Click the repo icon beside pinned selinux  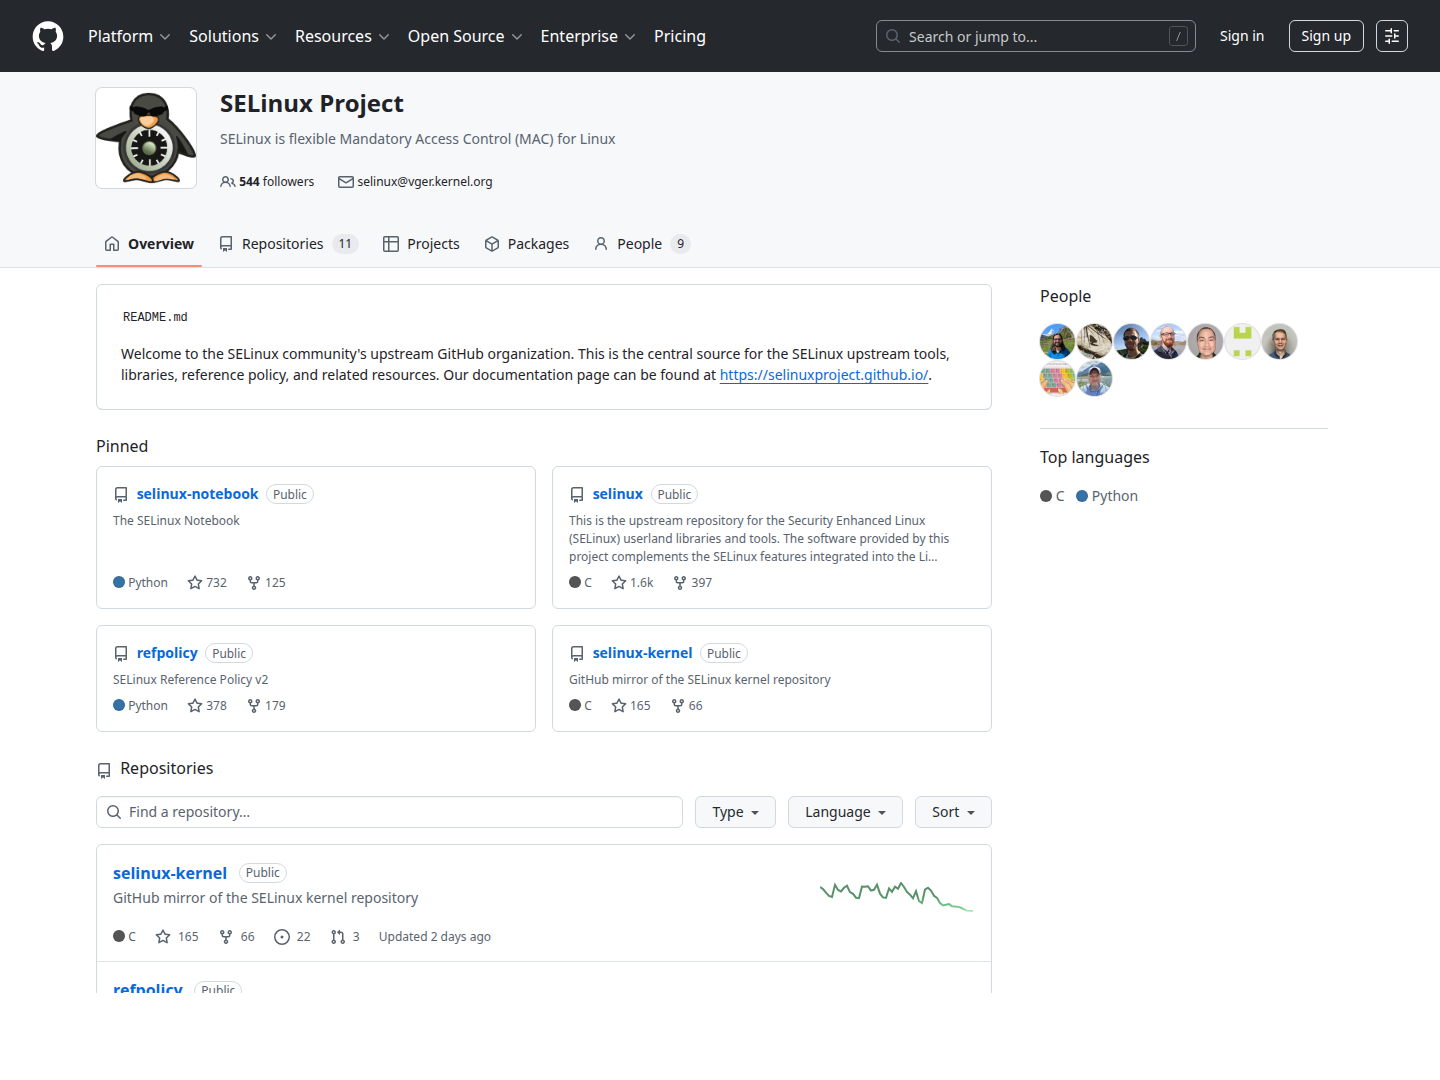coord(577,494)
